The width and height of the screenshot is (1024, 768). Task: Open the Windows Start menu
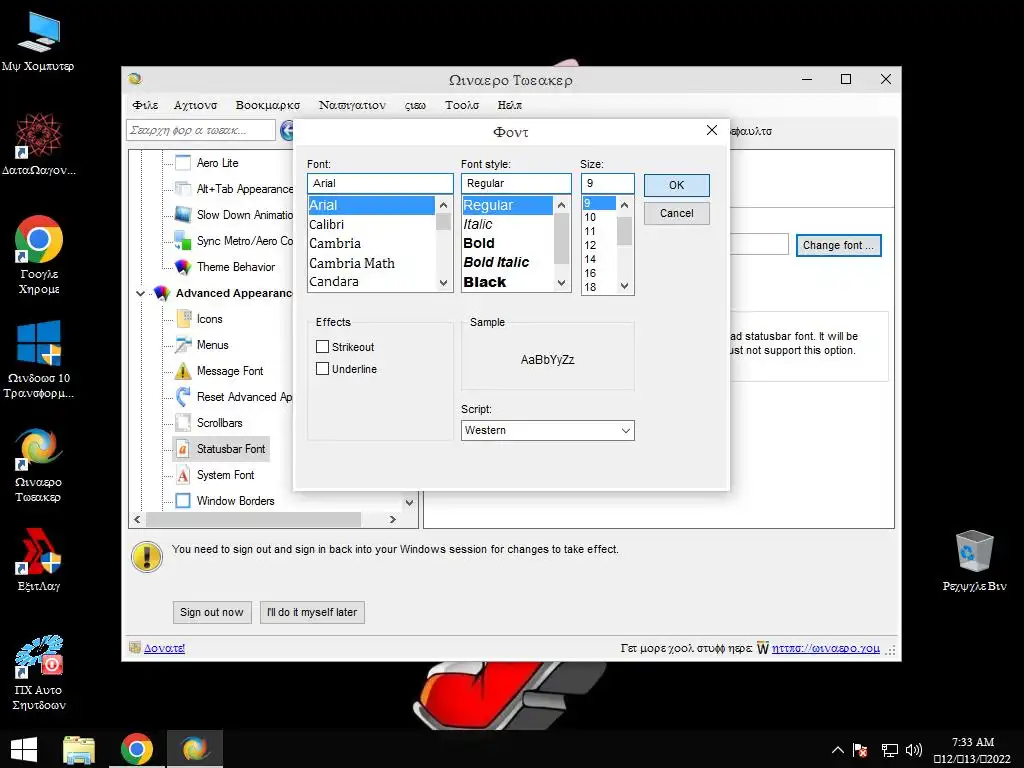click(24, 749)
